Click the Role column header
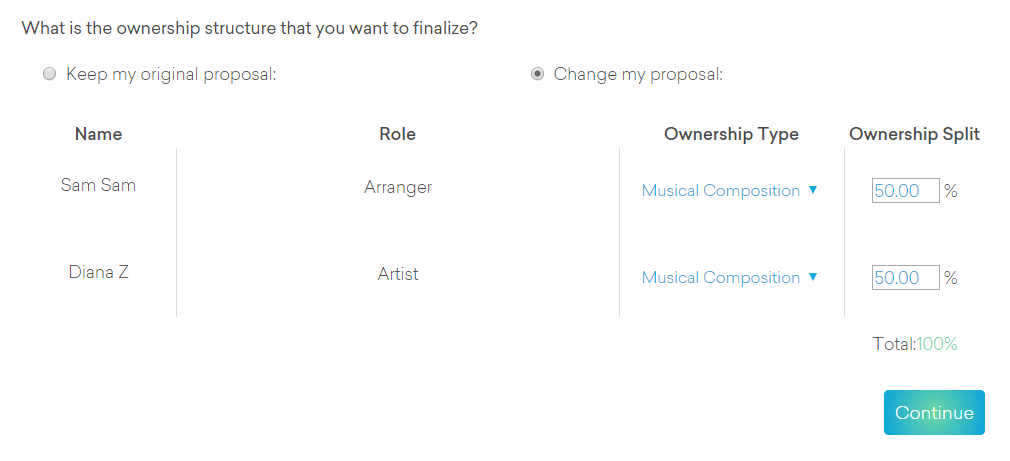The width and height of the screenshot is (1010, 461). [397, 134]
